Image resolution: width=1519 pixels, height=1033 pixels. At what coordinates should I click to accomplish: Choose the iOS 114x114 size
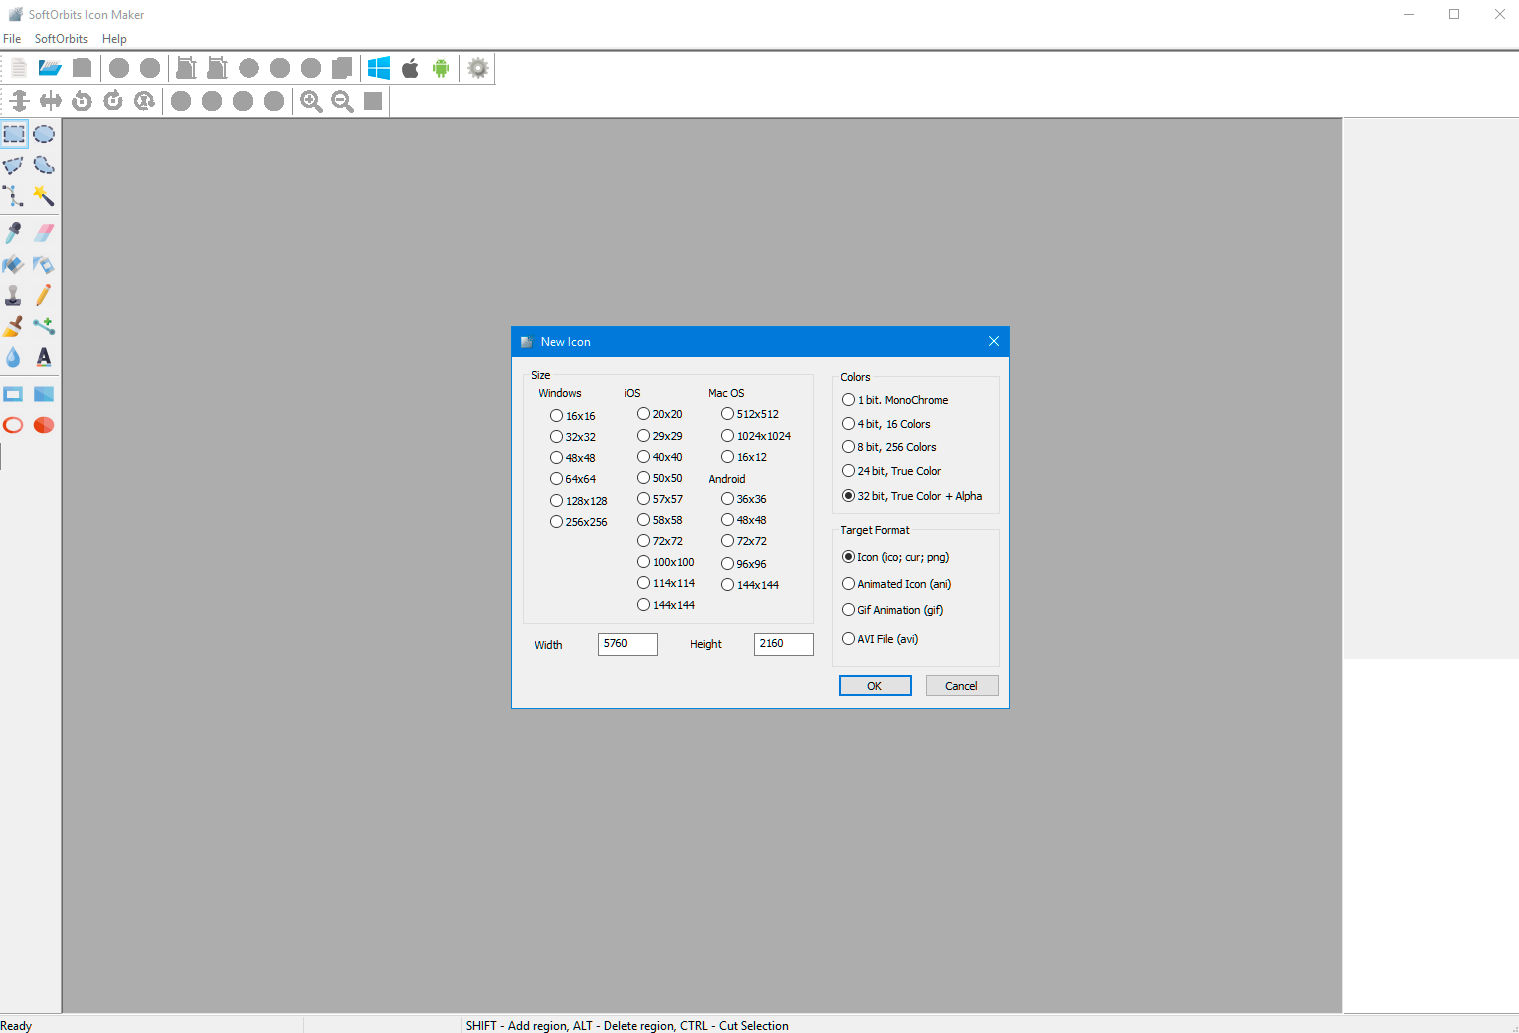point(666,583)
